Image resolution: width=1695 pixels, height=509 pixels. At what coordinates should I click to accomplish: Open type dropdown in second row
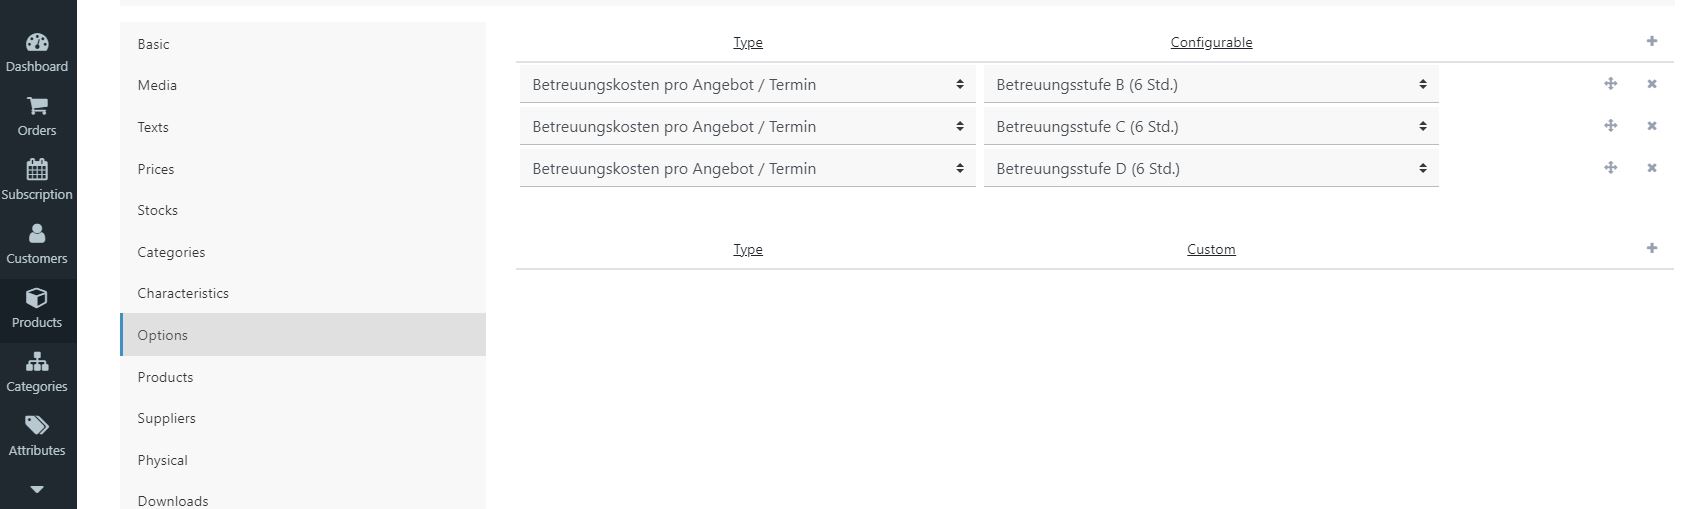click(x=748, y=126)
